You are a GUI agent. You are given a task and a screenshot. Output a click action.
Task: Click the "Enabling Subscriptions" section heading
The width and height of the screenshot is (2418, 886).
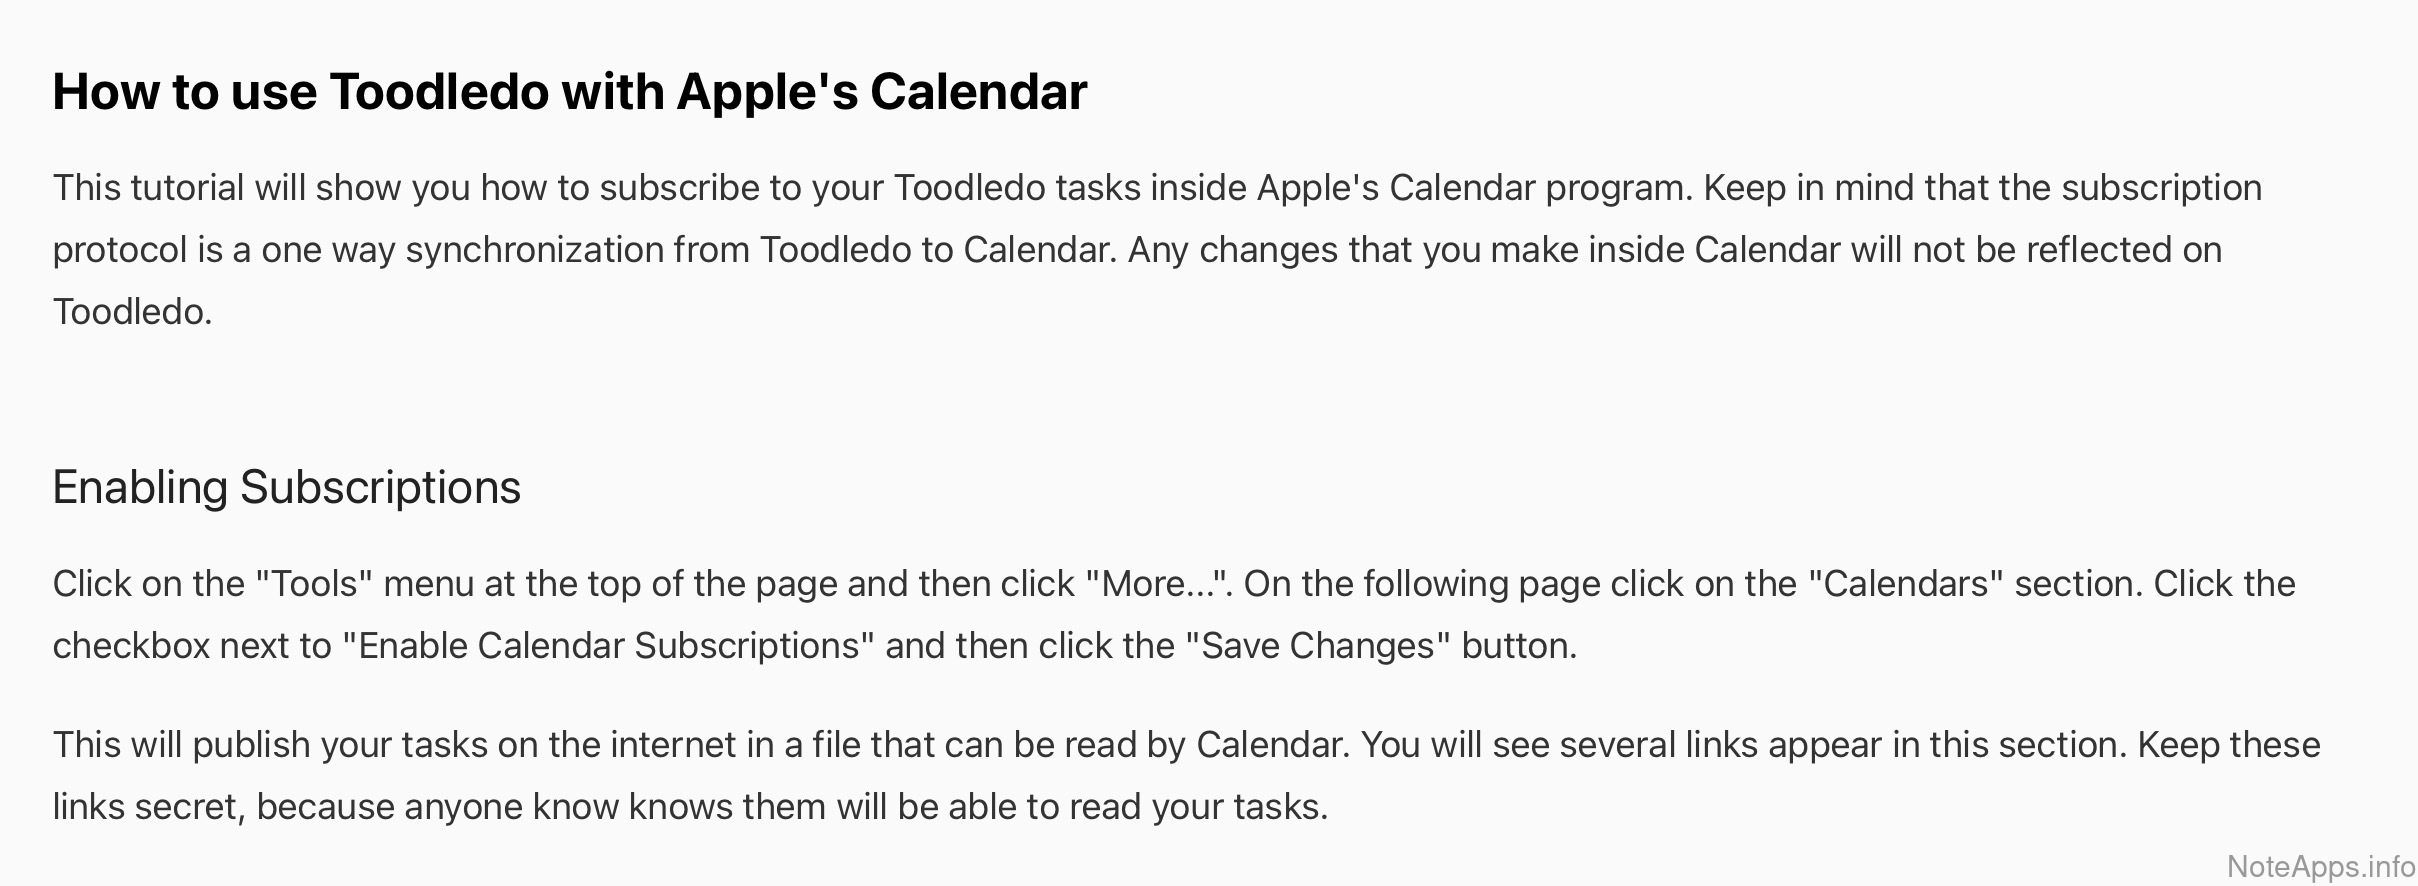tap(286, 488)
